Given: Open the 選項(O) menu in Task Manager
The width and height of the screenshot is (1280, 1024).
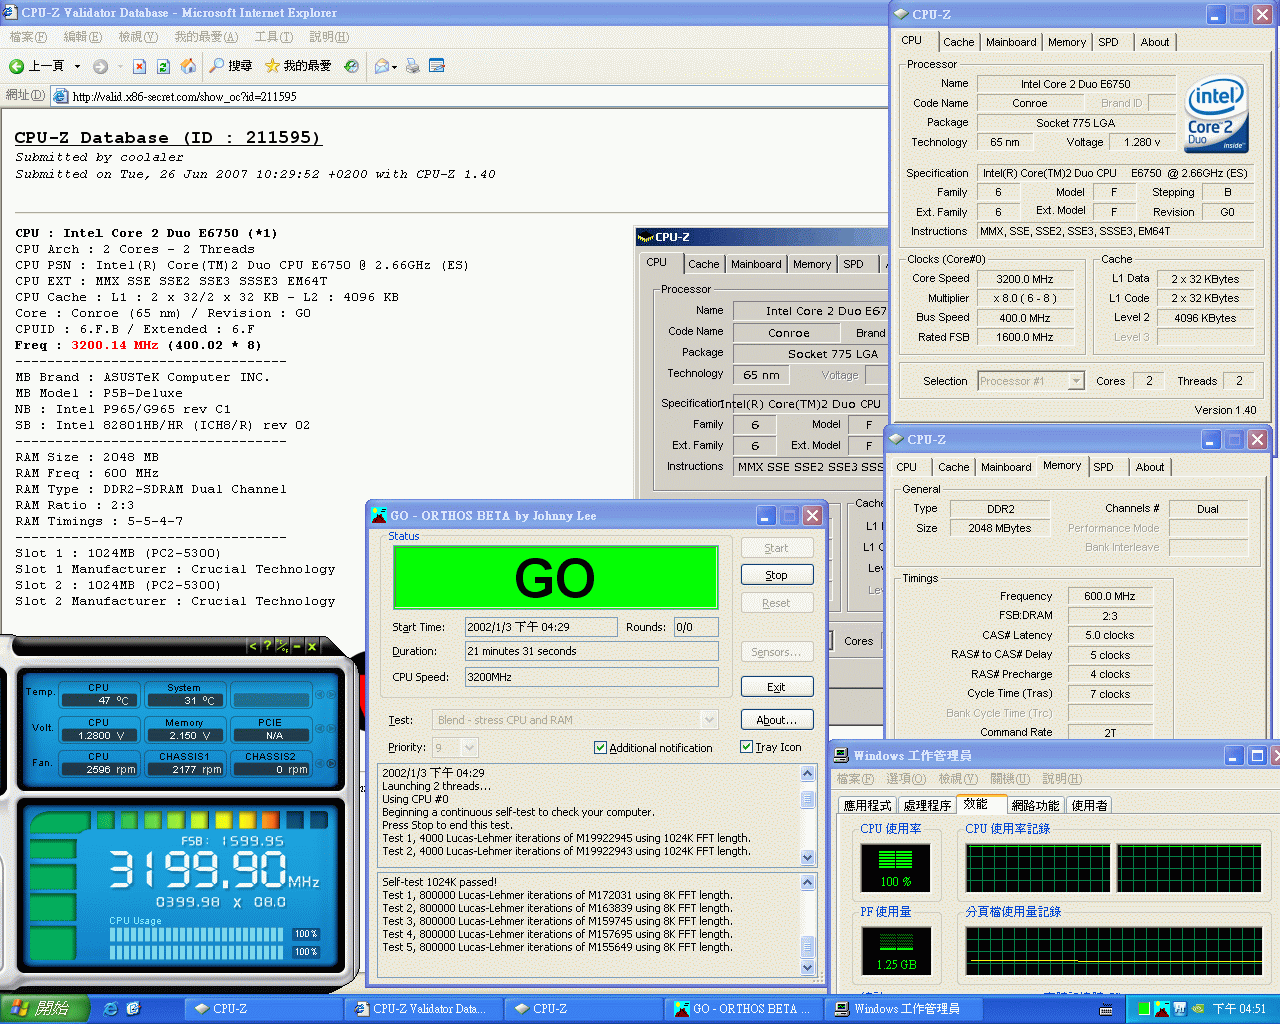Looking at the screenshot, I should (x=906, y=779).
